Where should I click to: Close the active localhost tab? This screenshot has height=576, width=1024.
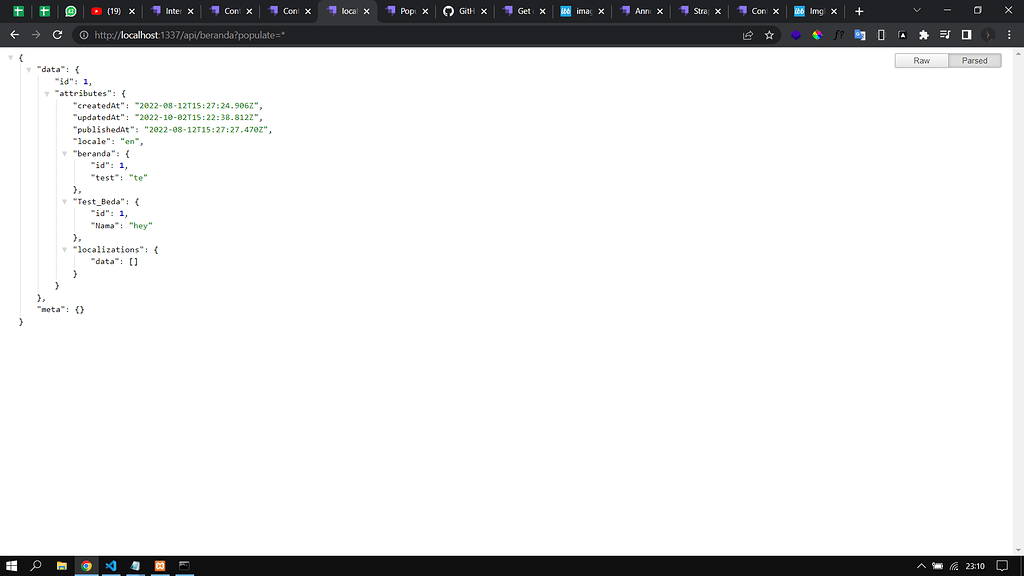click(x=366, y=11)
